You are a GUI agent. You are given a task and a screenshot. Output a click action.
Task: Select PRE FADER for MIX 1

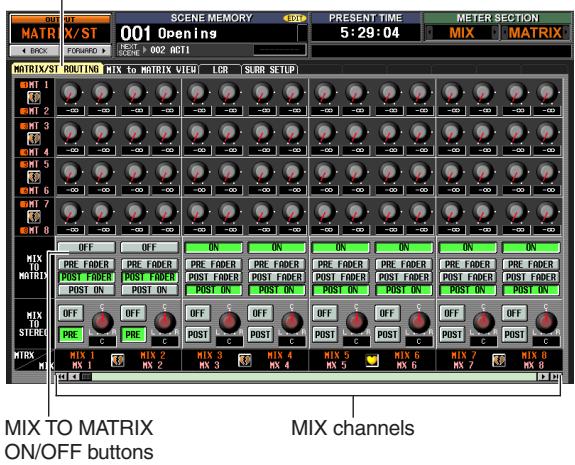[86, 264]
